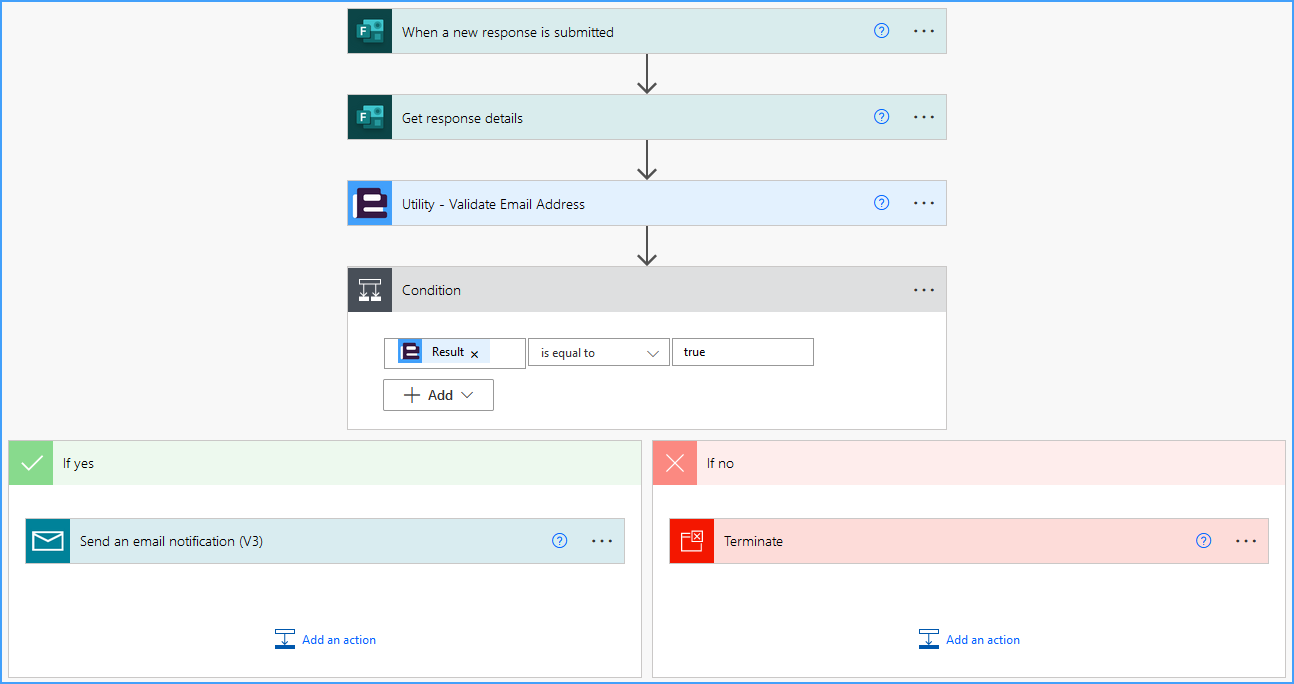
Task: Open the ellipsis menu on 'Utility - Validate Email Address'
Action: click(x=924, y=203)
